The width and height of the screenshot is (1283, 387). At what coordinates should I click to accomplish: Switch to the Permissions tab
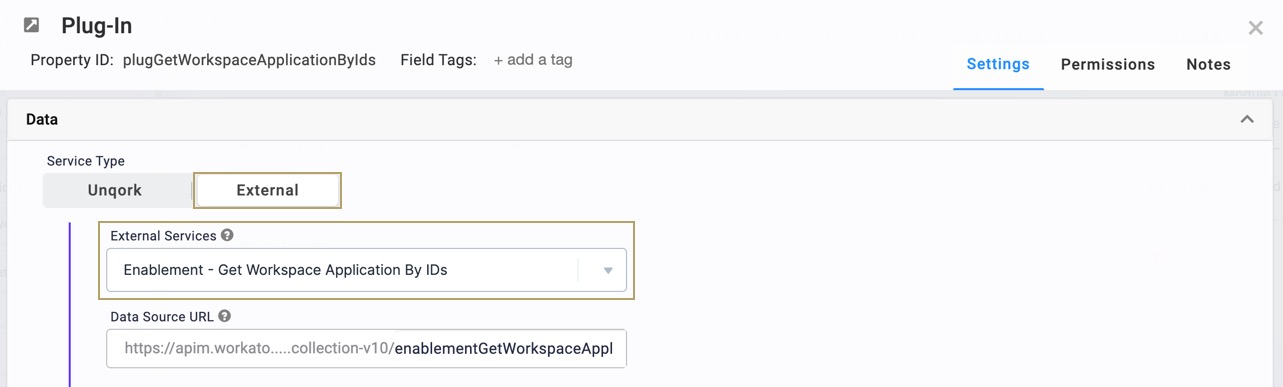(x=1108, y=64)
